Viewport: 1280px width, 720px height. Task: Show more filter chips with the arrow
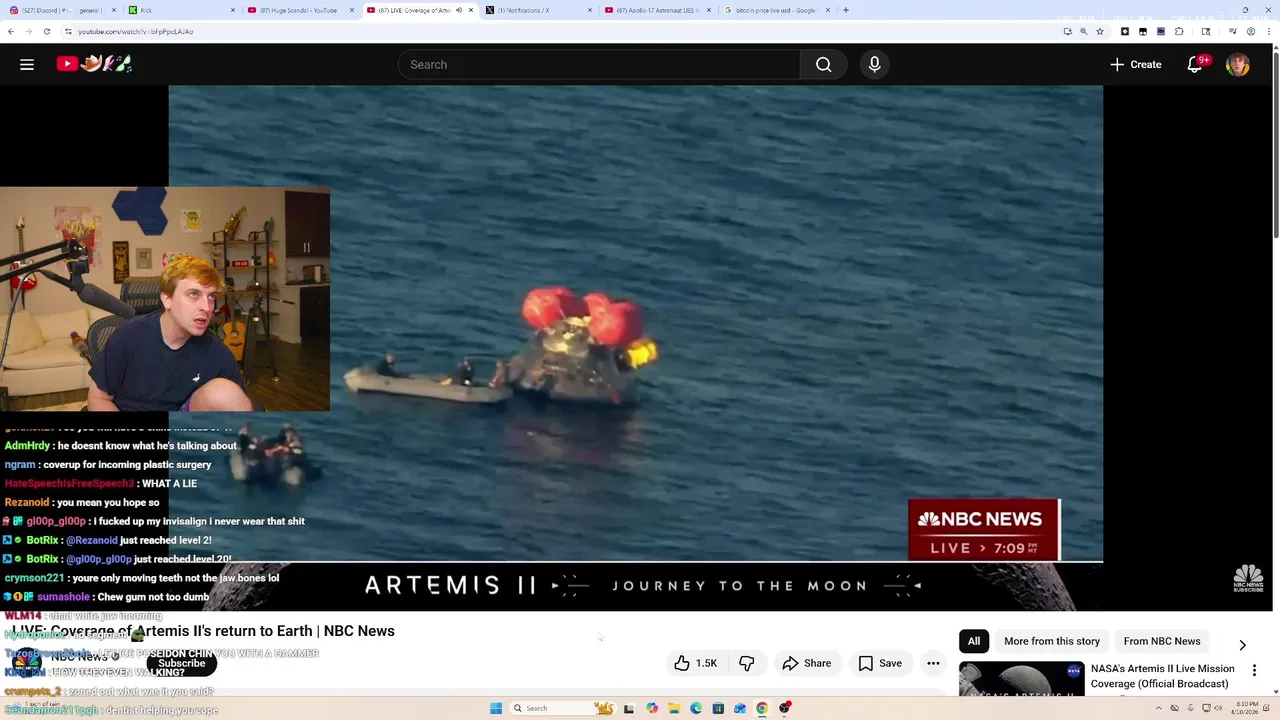(1242, 645)
